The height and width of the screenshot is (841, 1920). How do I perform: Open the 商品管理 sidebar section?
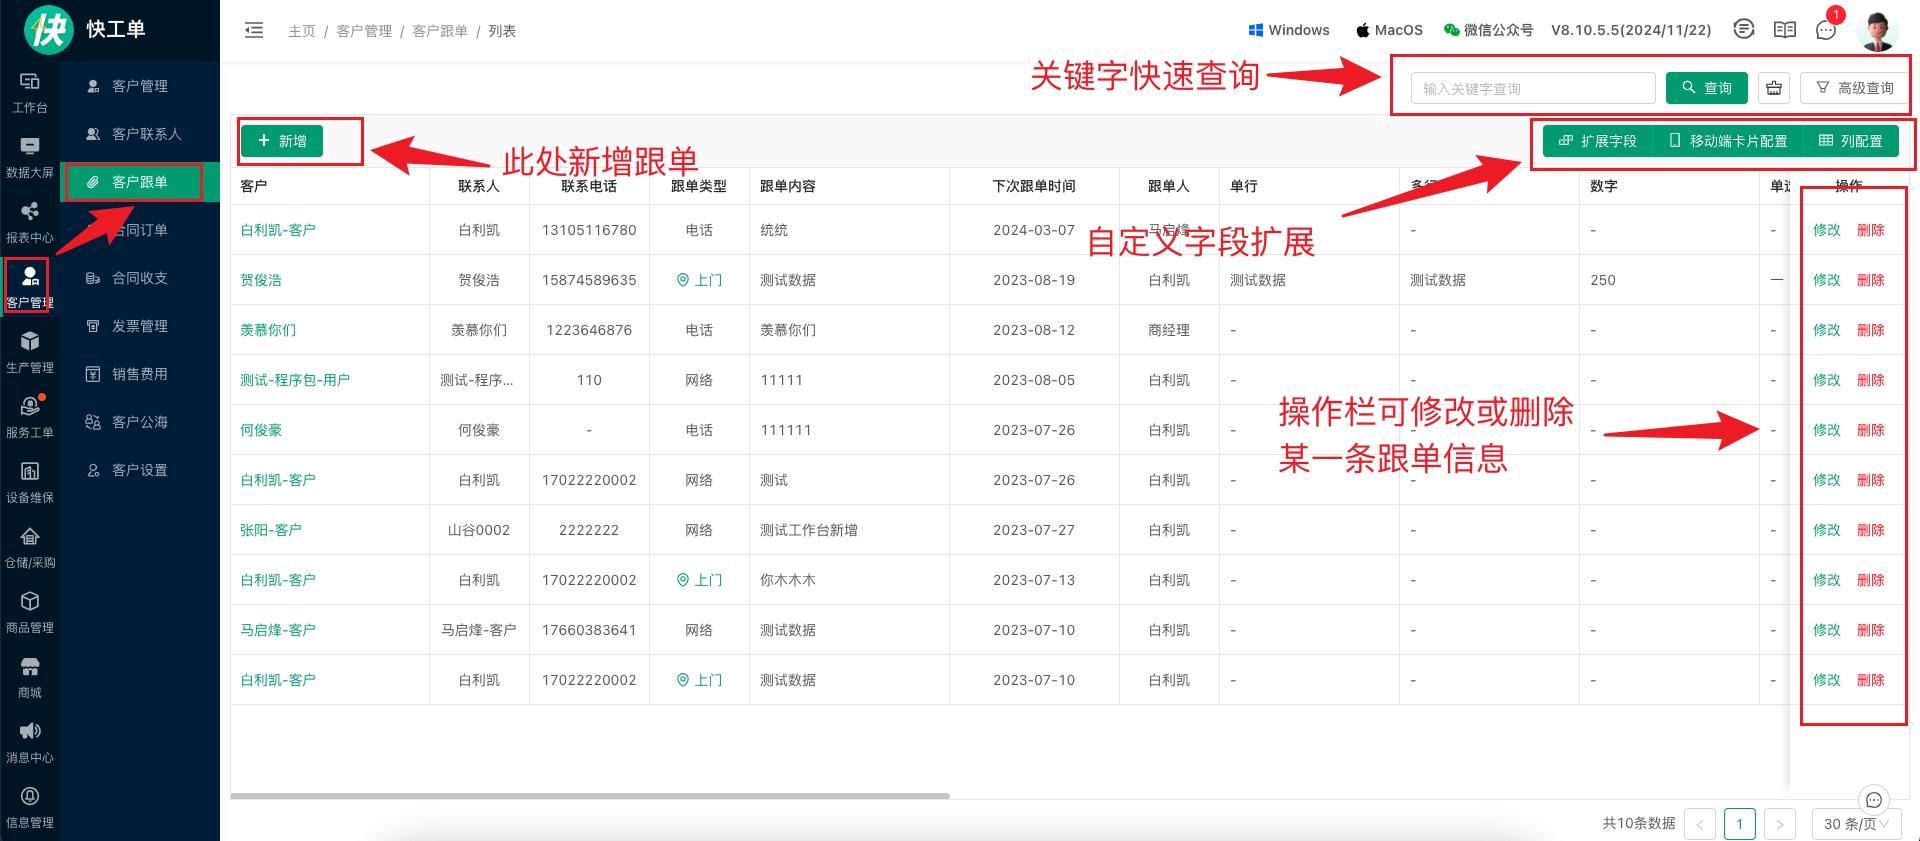point(30,613)
